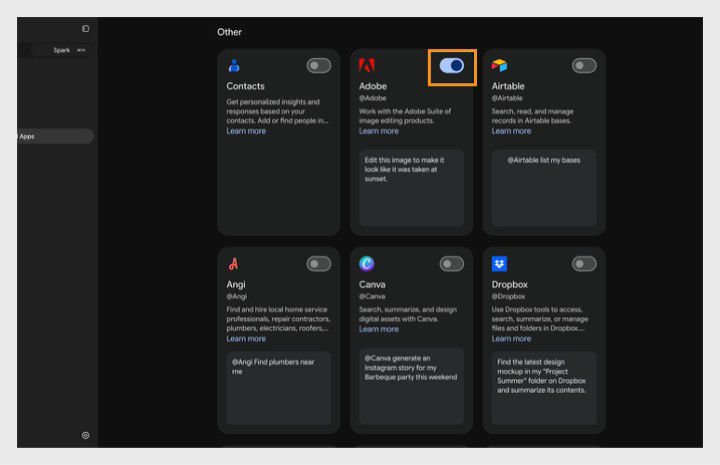Image resolution: width=720 pixels, height=465 pixels.
Task: Click the Airtable logo icon
Action: tap(499, 66)
